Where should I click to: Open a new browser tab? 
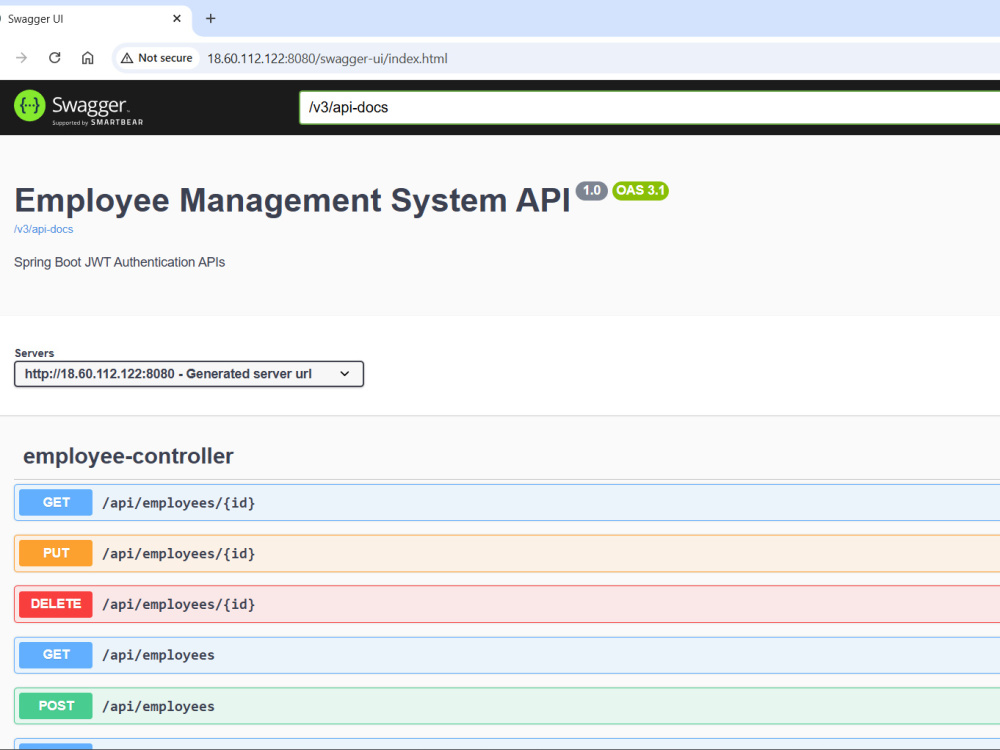(210, 18)
